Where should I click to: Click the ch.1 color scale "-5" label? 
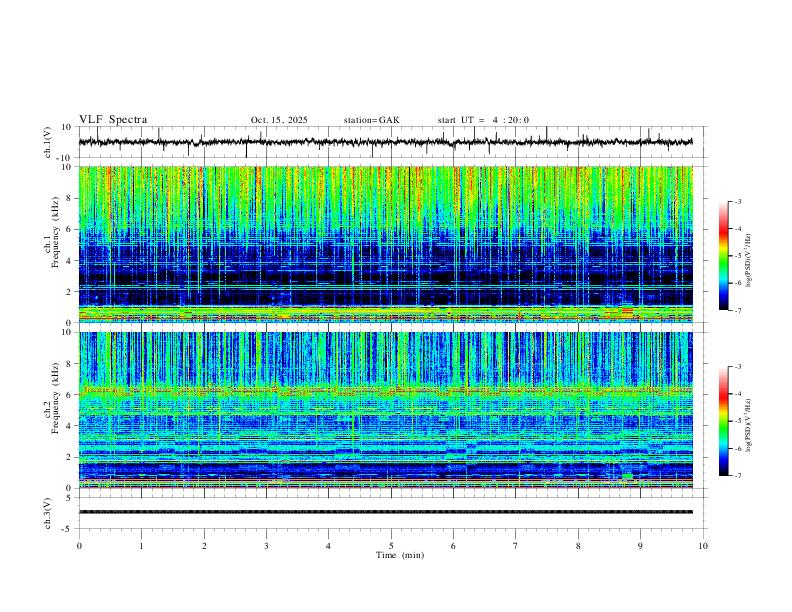pyautogui.click(x=737, y=256)
